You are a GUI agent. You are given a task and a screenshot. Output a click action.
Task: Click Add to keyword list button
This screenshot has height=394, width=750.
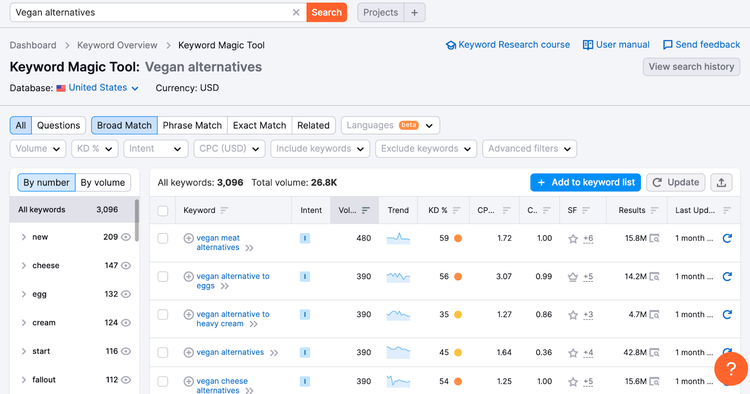click(585, 182)
